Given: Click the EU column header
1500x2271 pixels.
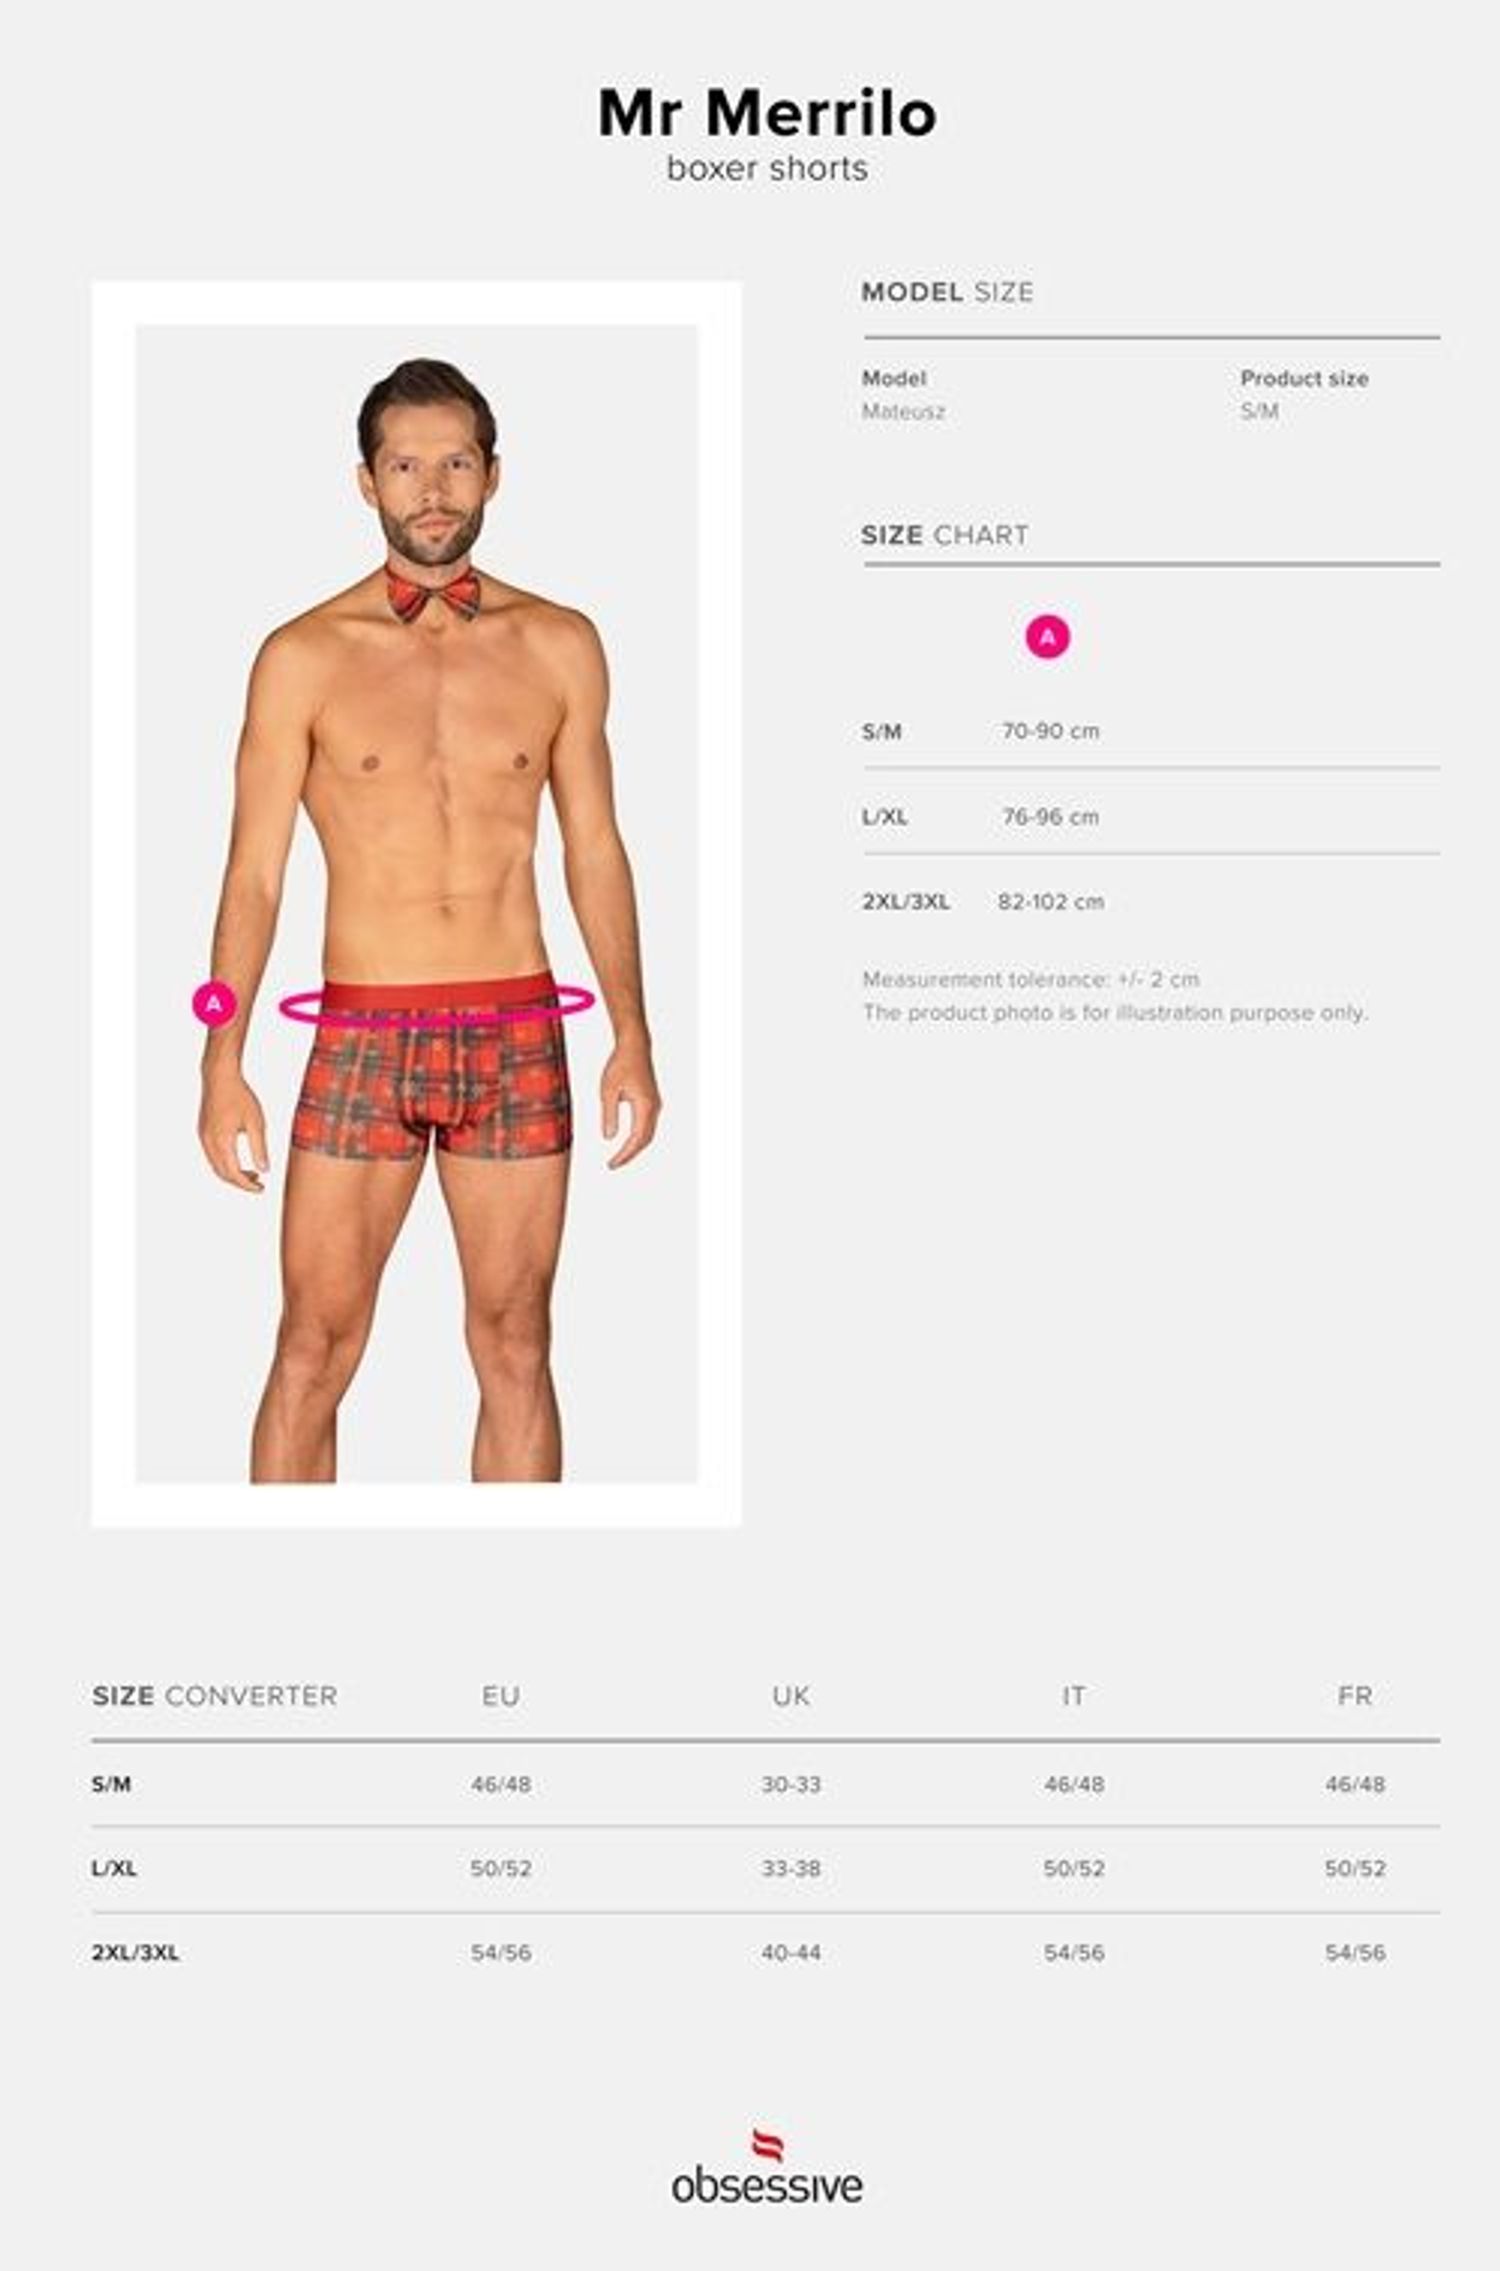Looking at the screenshot, I should (x=501, y=1696).
